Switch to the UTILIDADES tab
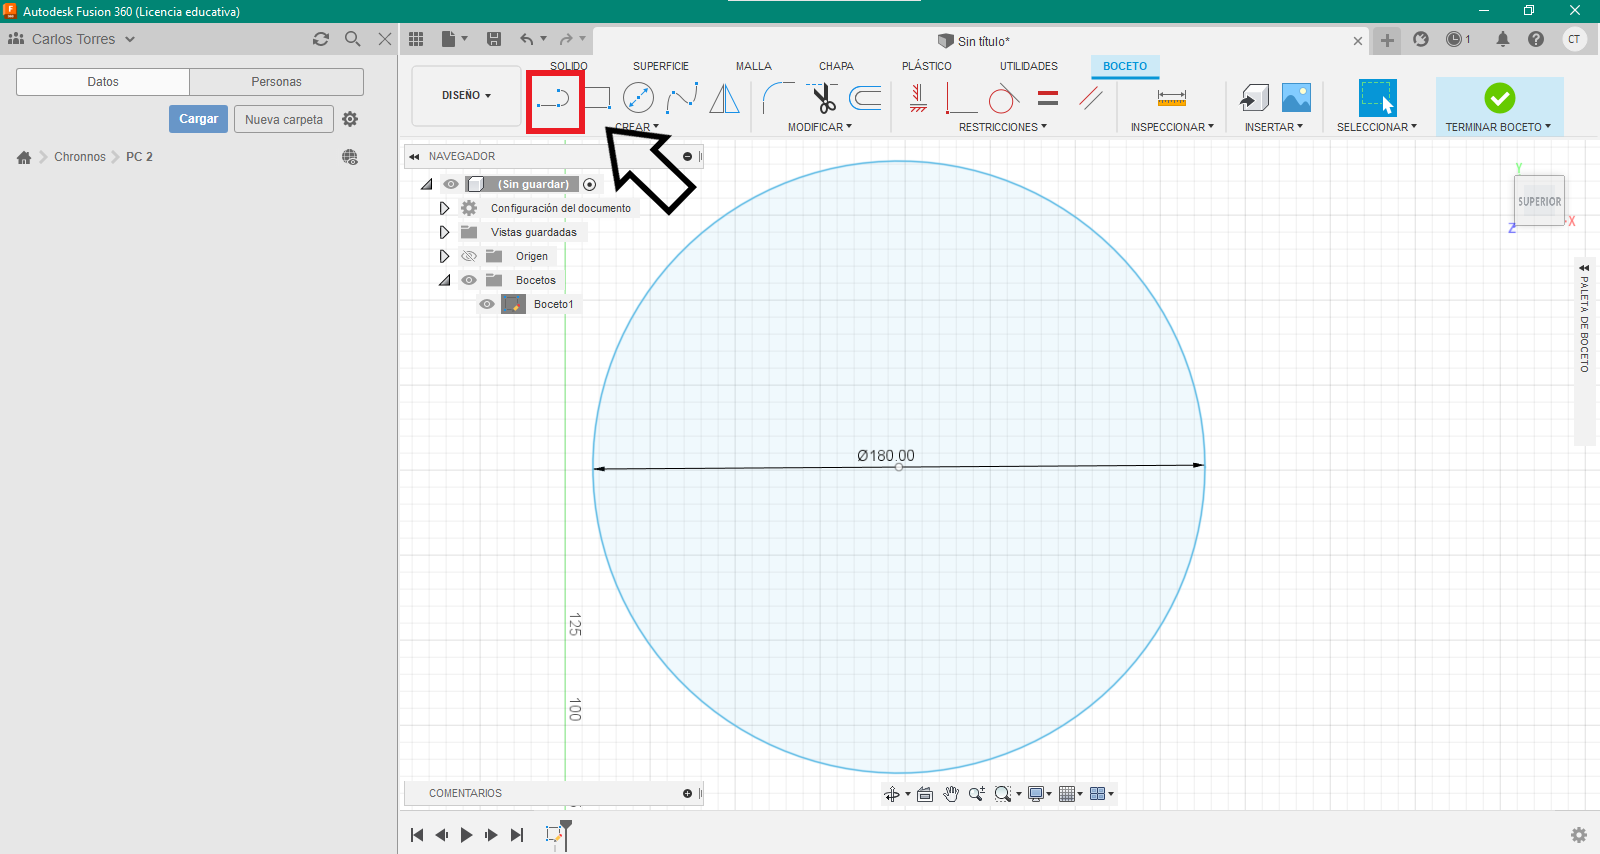 [1029, 66]
